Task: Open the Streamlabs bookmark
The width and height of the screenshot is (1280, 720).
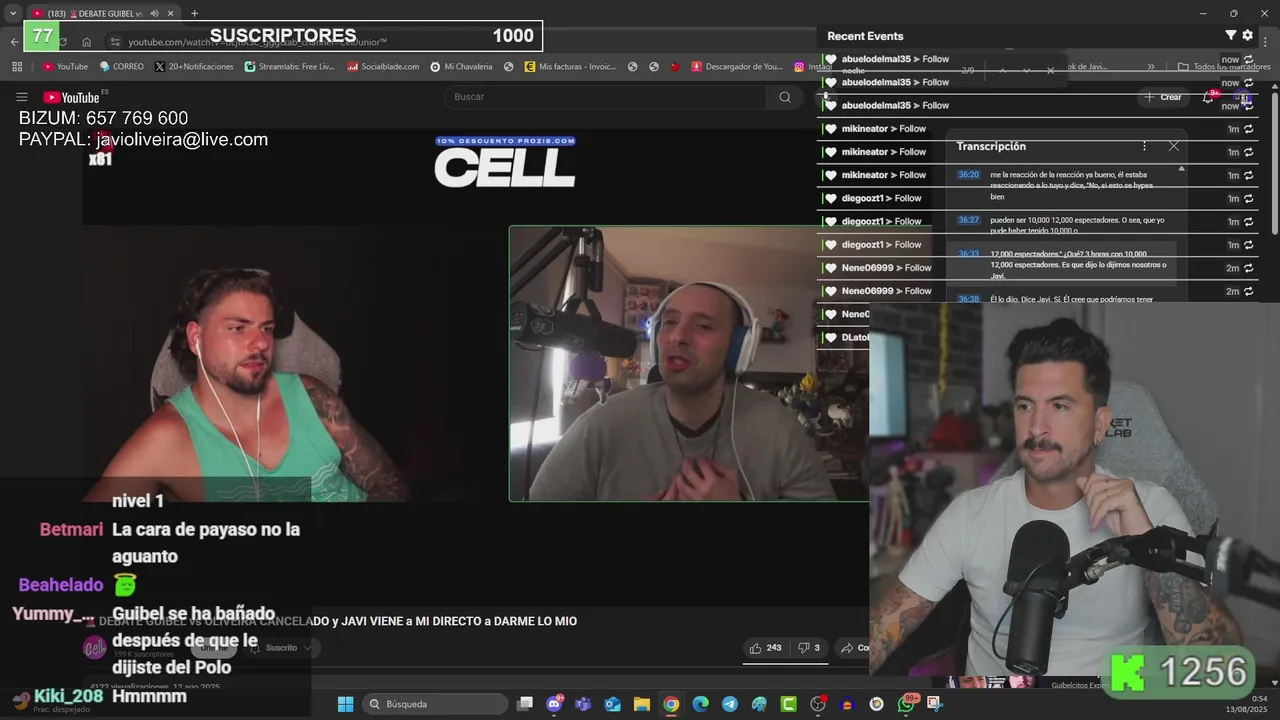Action: click(x=290, y=66)
